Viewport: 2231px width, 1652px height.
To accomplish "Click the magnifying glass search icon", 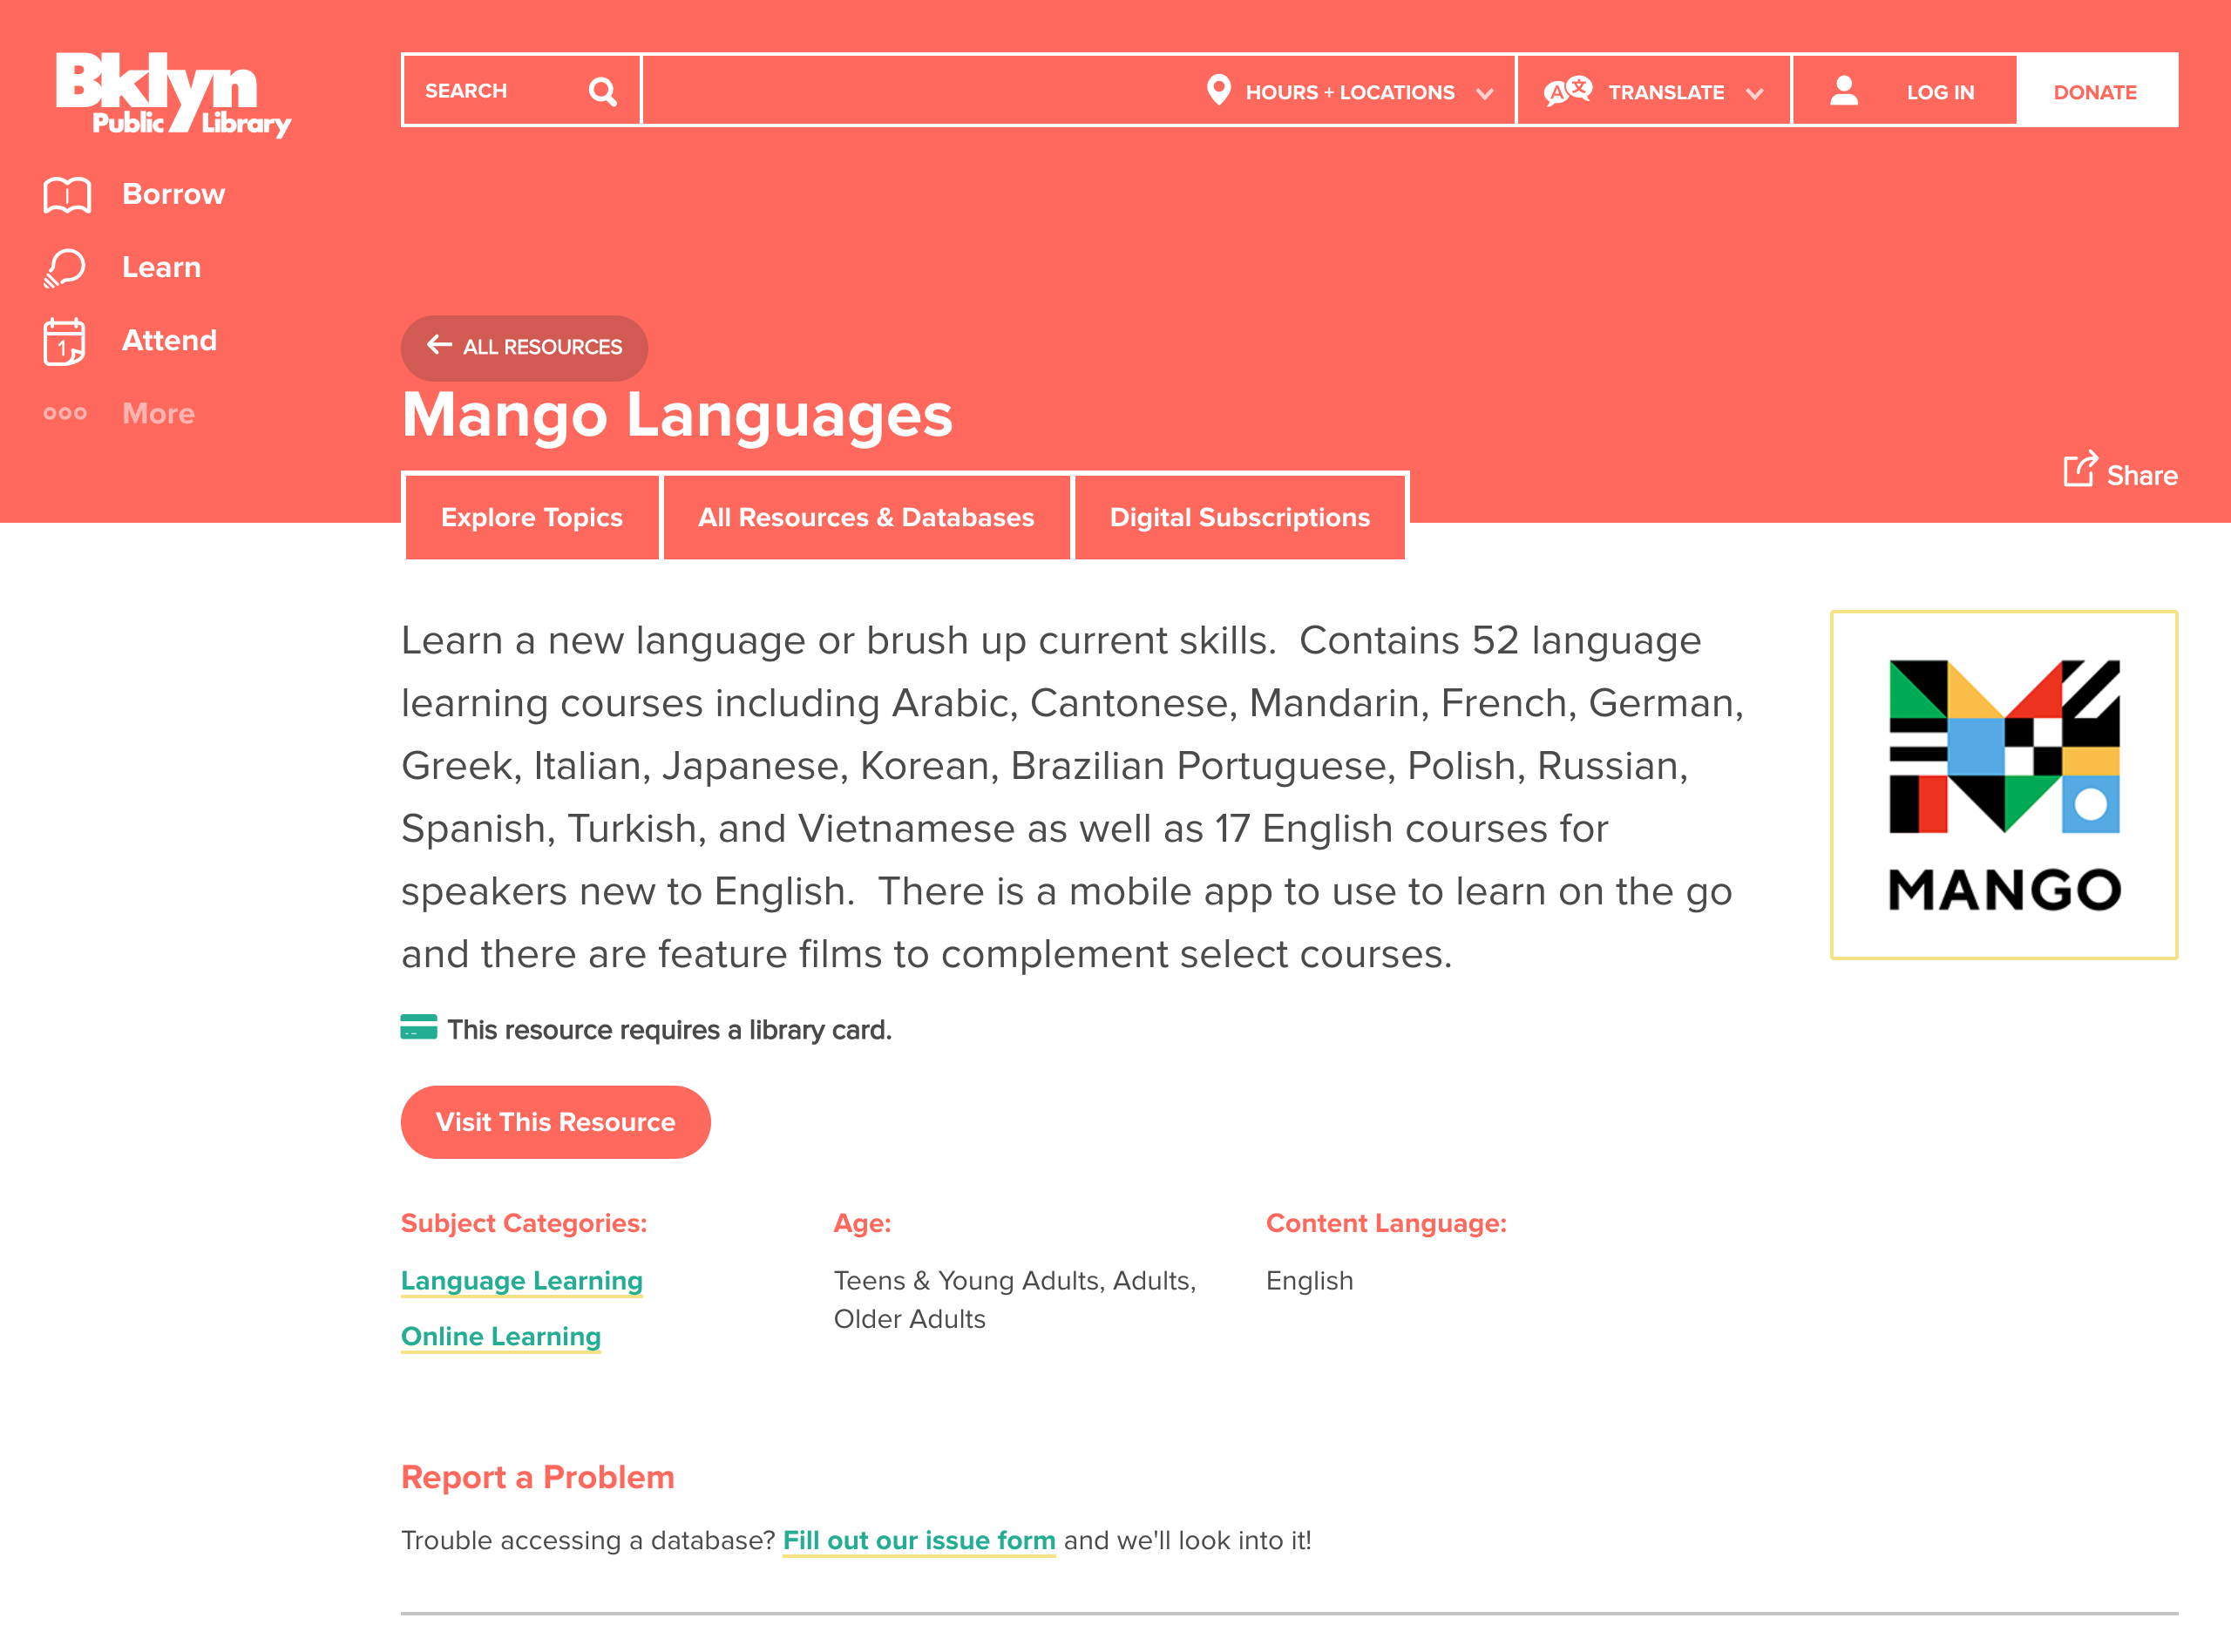I will click(603, 92).
